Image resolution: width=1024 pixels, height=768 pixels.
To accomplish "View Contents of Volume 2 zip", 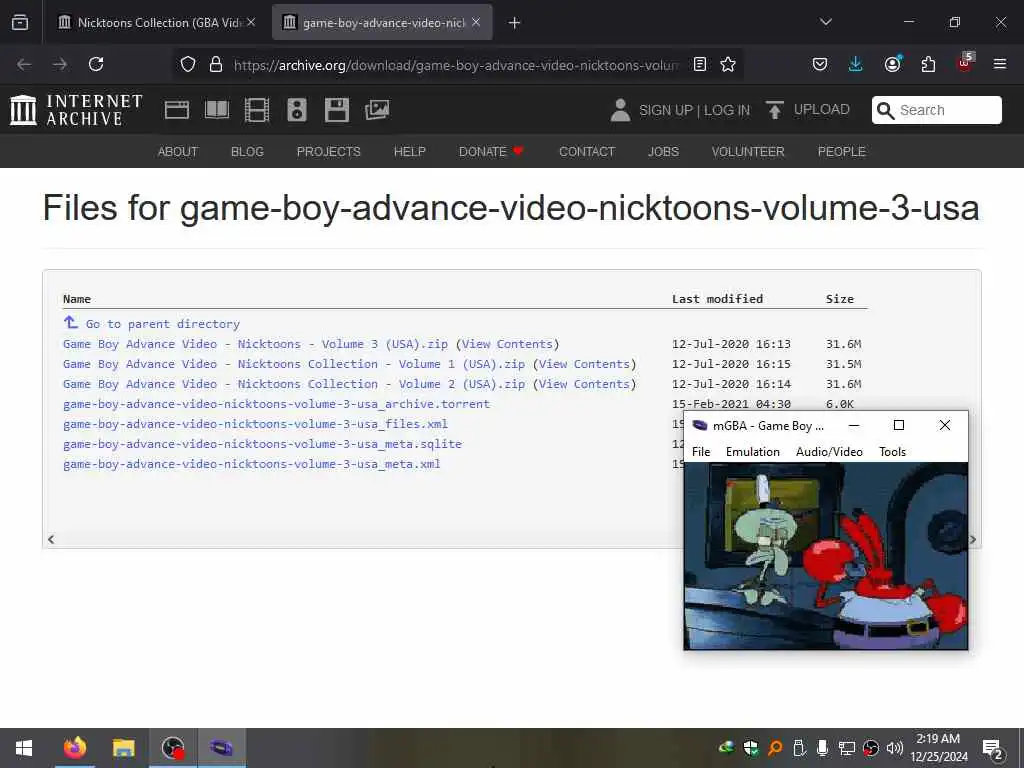I will coord(584,385).
